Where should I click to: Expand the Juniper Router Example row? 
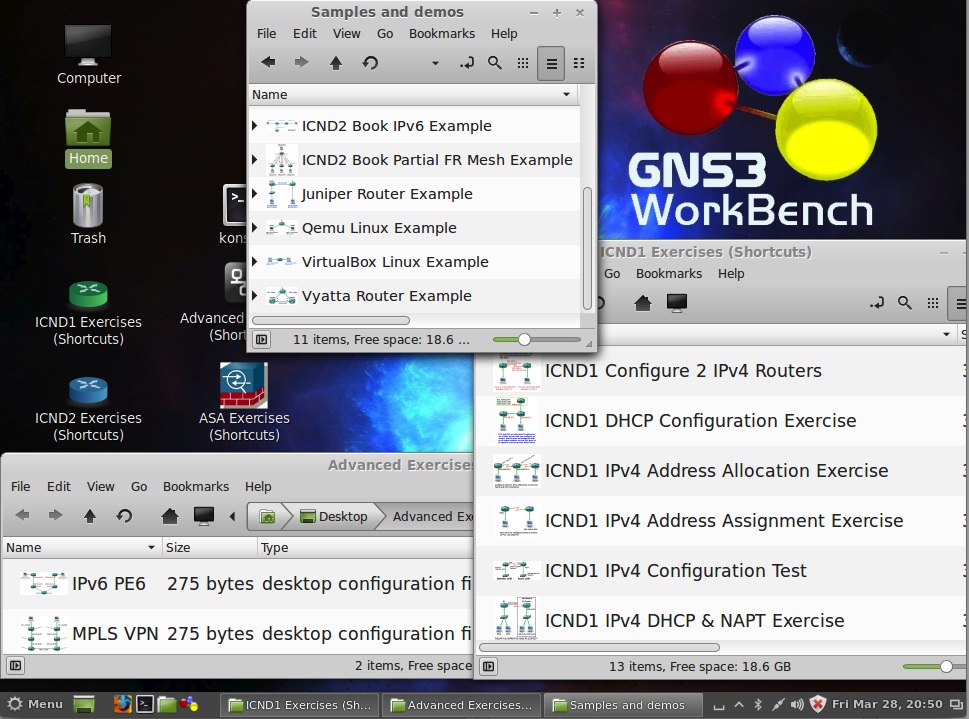[255, 194]
